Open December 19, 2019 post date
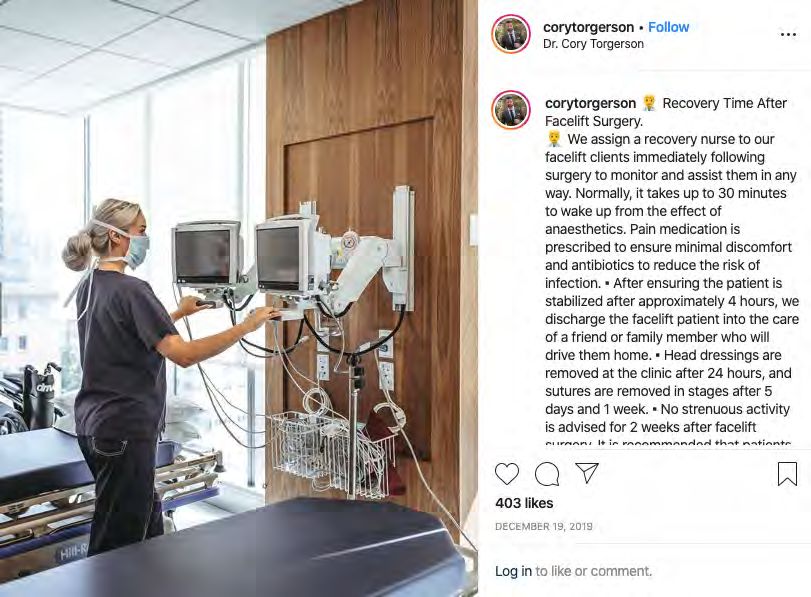The image size is (811, 597). (x=544, y=527)
